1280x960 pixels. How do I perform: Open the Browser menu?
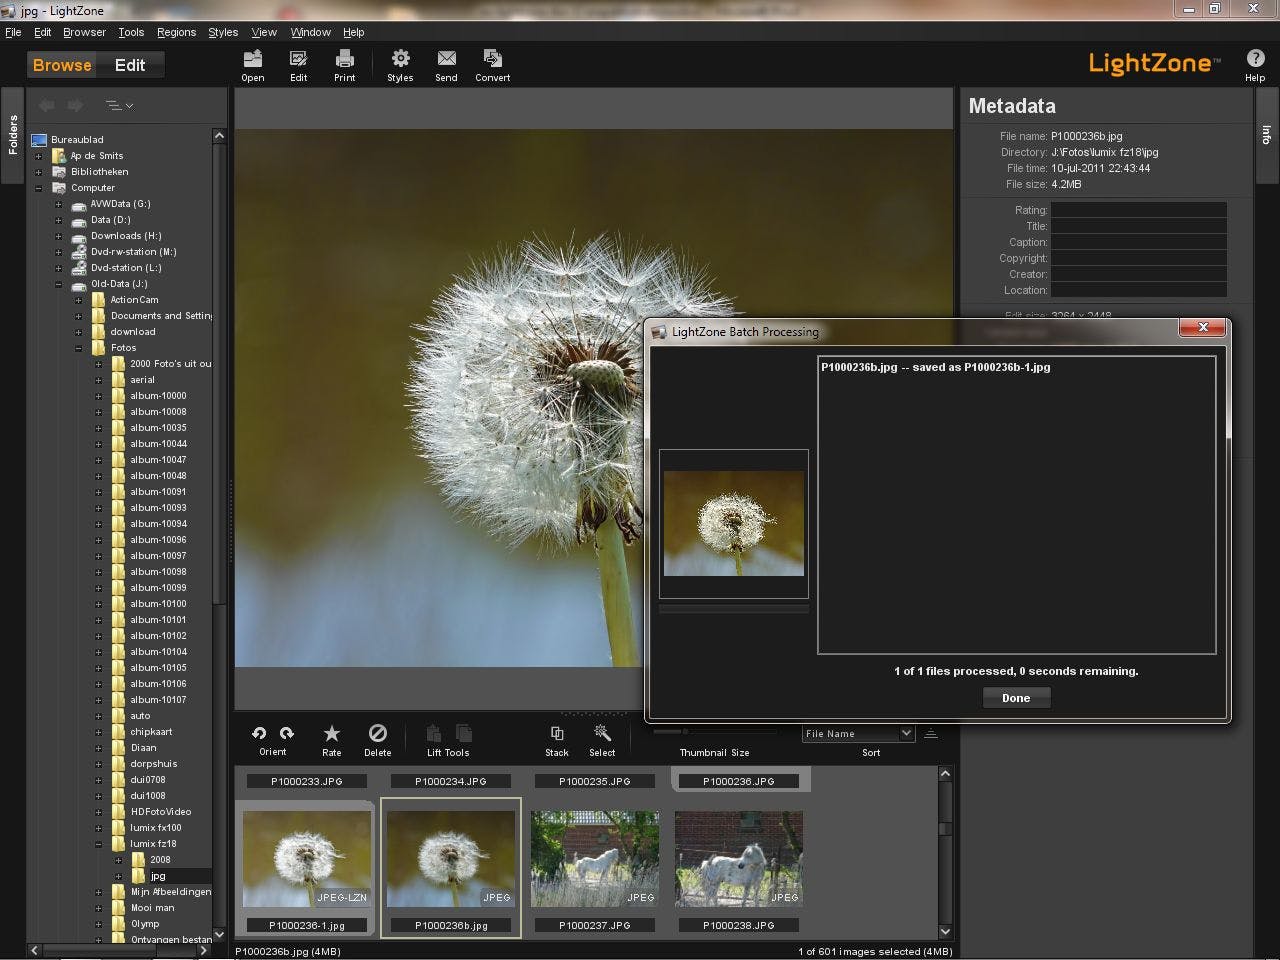(x=84, y=32)
